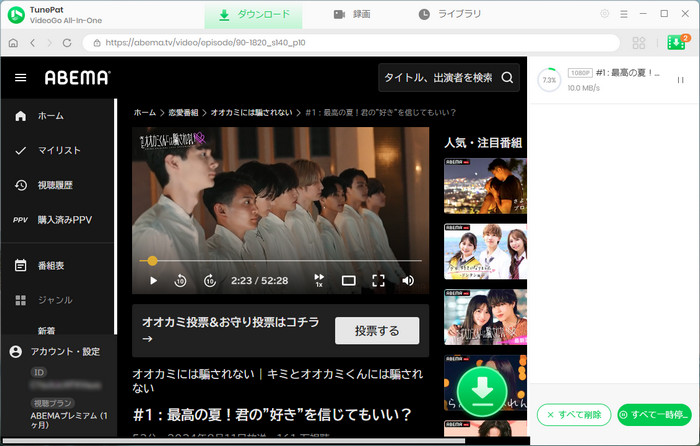Click the 人気・注目番組 heading
The height and width of the screenshot is (446, 700).
483,143
